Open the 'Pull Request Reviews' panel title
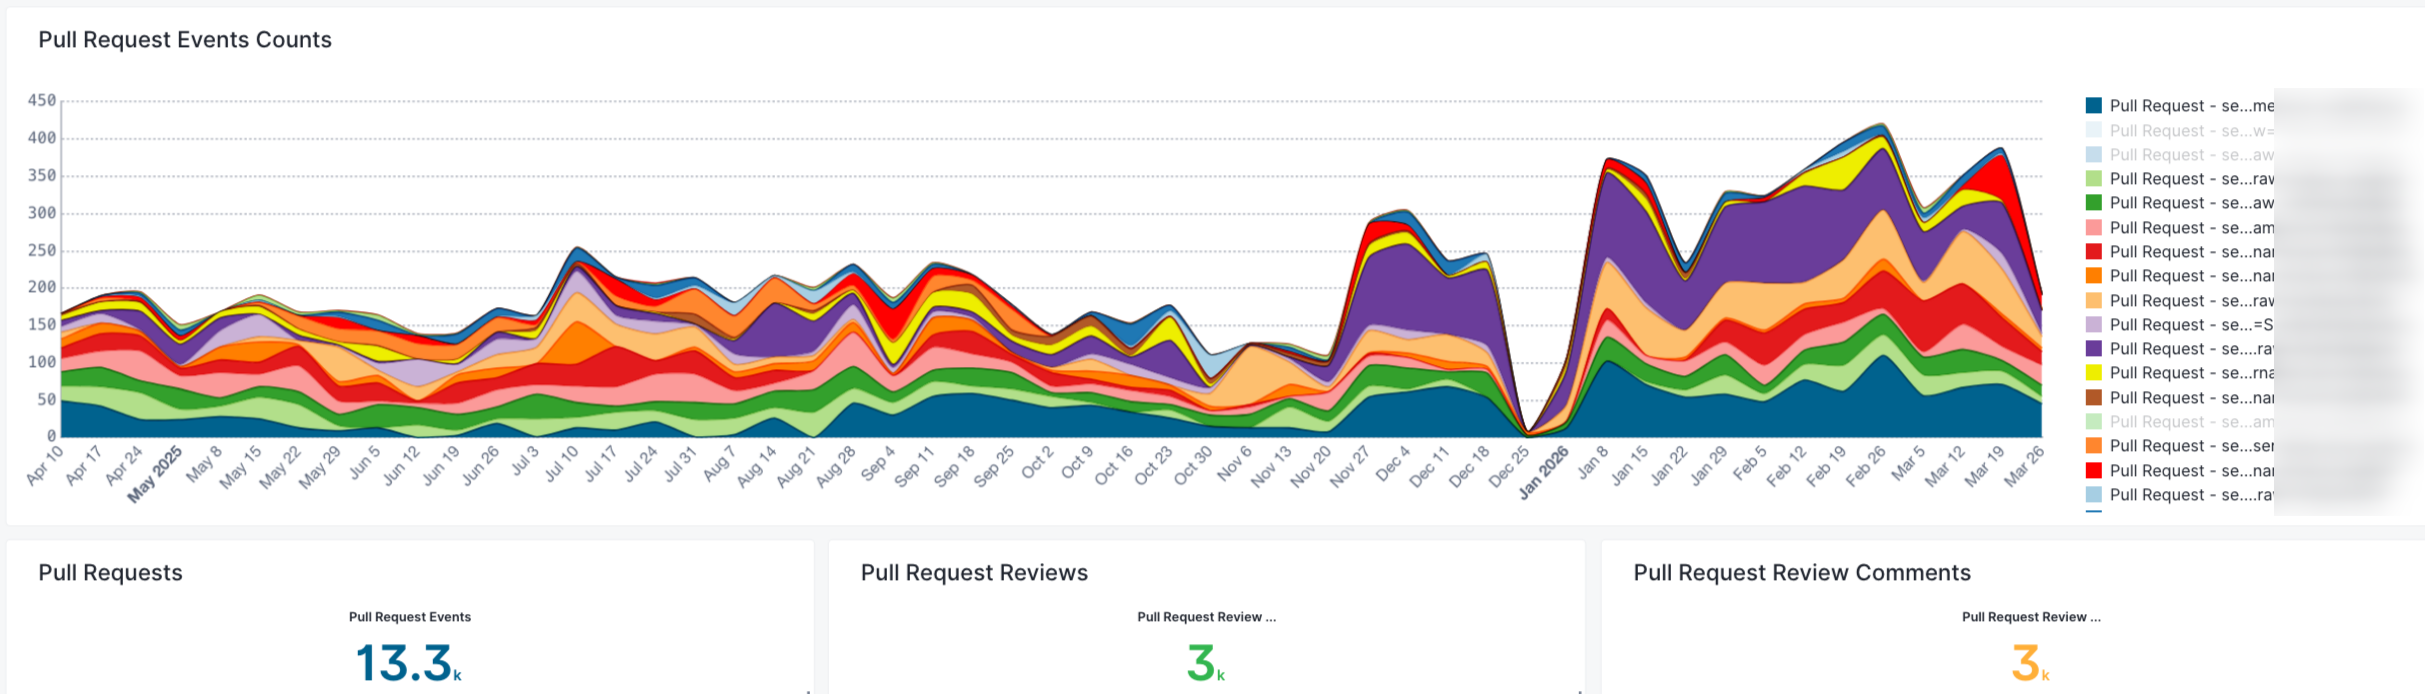This screenshot has height=694, width=2425. (974, 573)
